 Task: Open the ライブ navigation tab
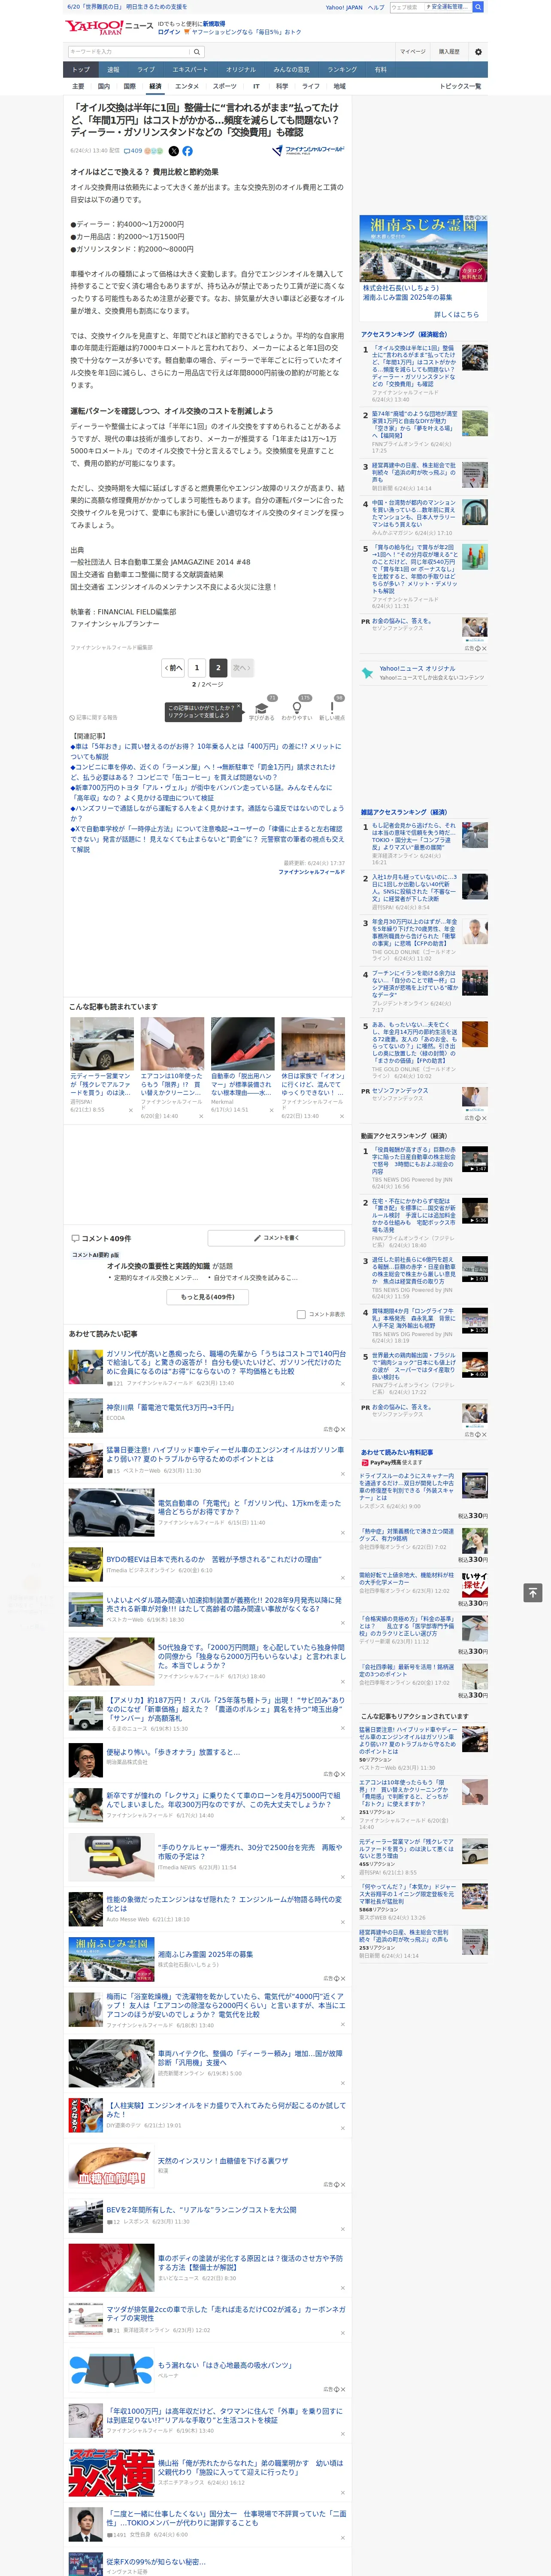coord(146,70)
